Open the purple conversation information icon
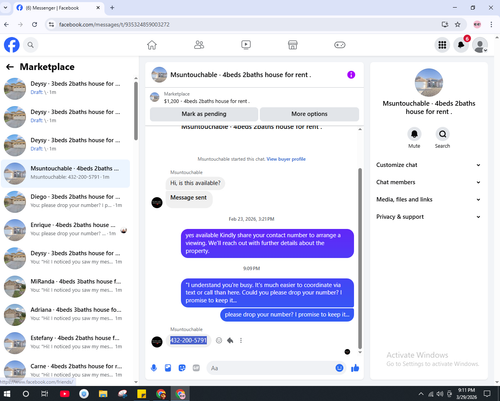Viewport: 500px width, 401px height. [x=351, y=75]
